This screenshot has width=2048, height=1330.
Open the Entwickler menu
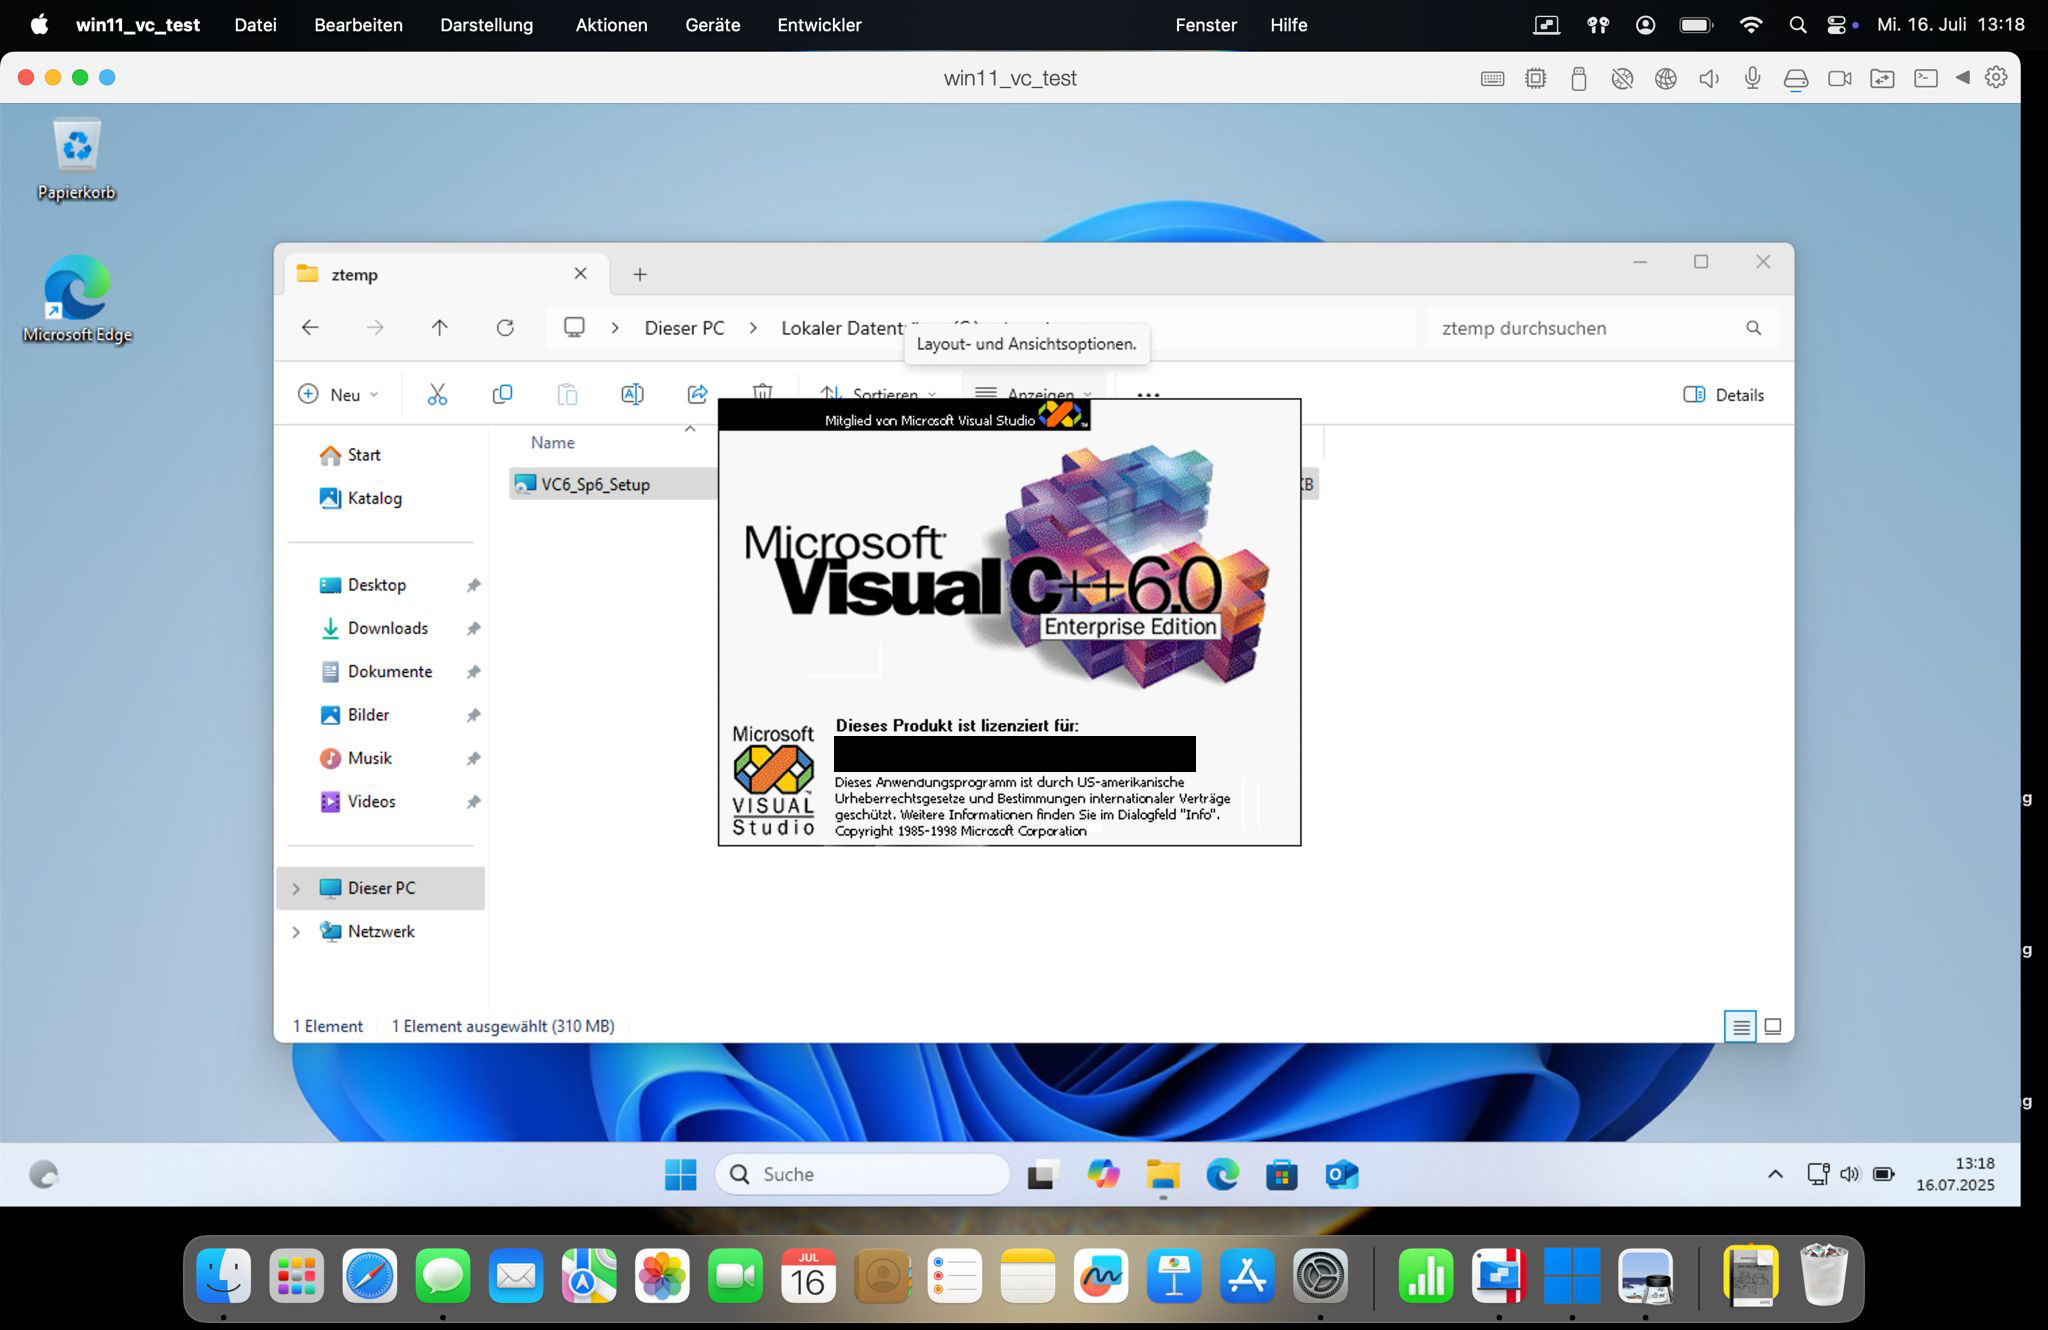tap(819, 25)
